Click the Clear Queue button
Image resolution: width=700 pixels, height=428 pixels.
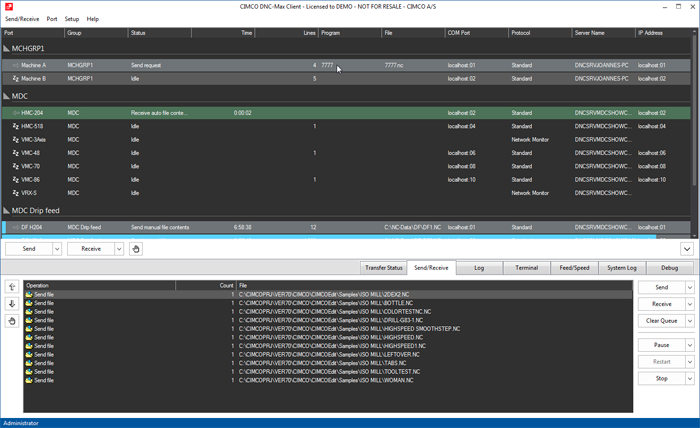coord(662,321)
